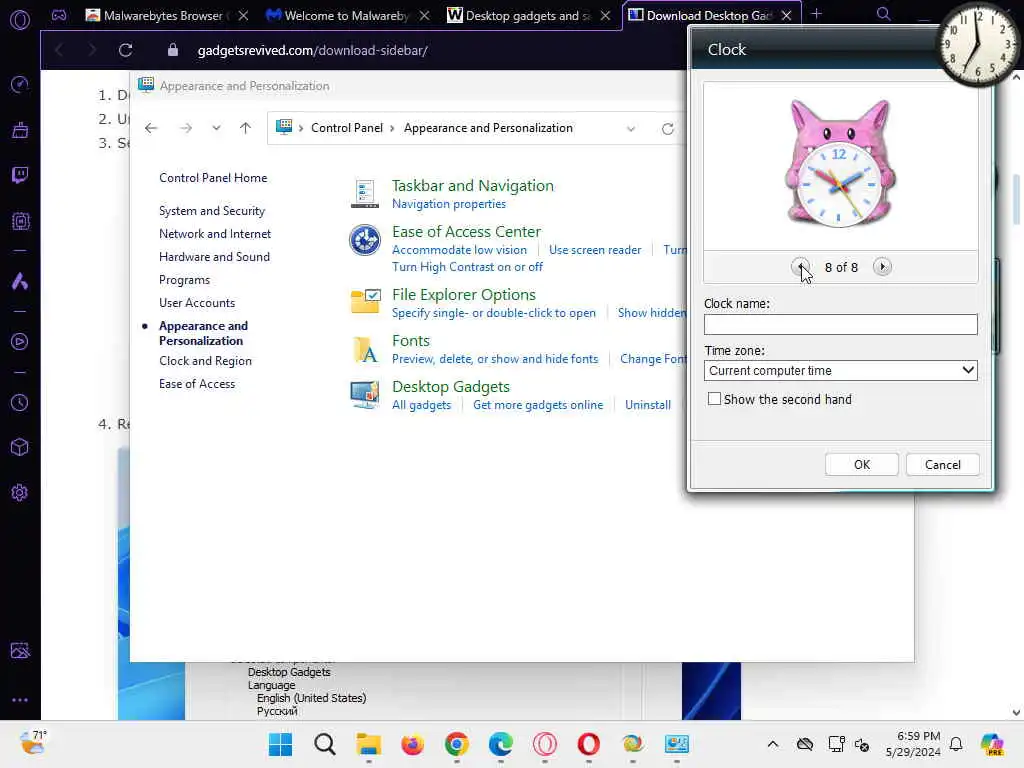The height and width of the screenshot is (768, 1024).
Task: Go up one level in Control Panel
Action: coord(246,128)
